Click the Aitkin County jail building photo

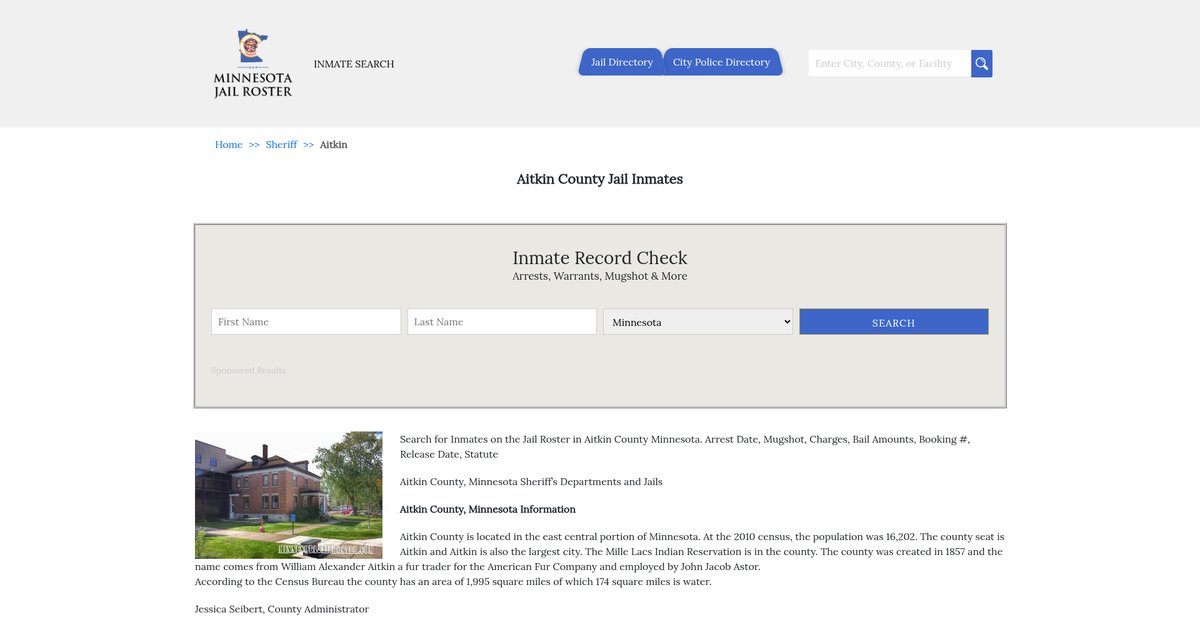(289, 495)
